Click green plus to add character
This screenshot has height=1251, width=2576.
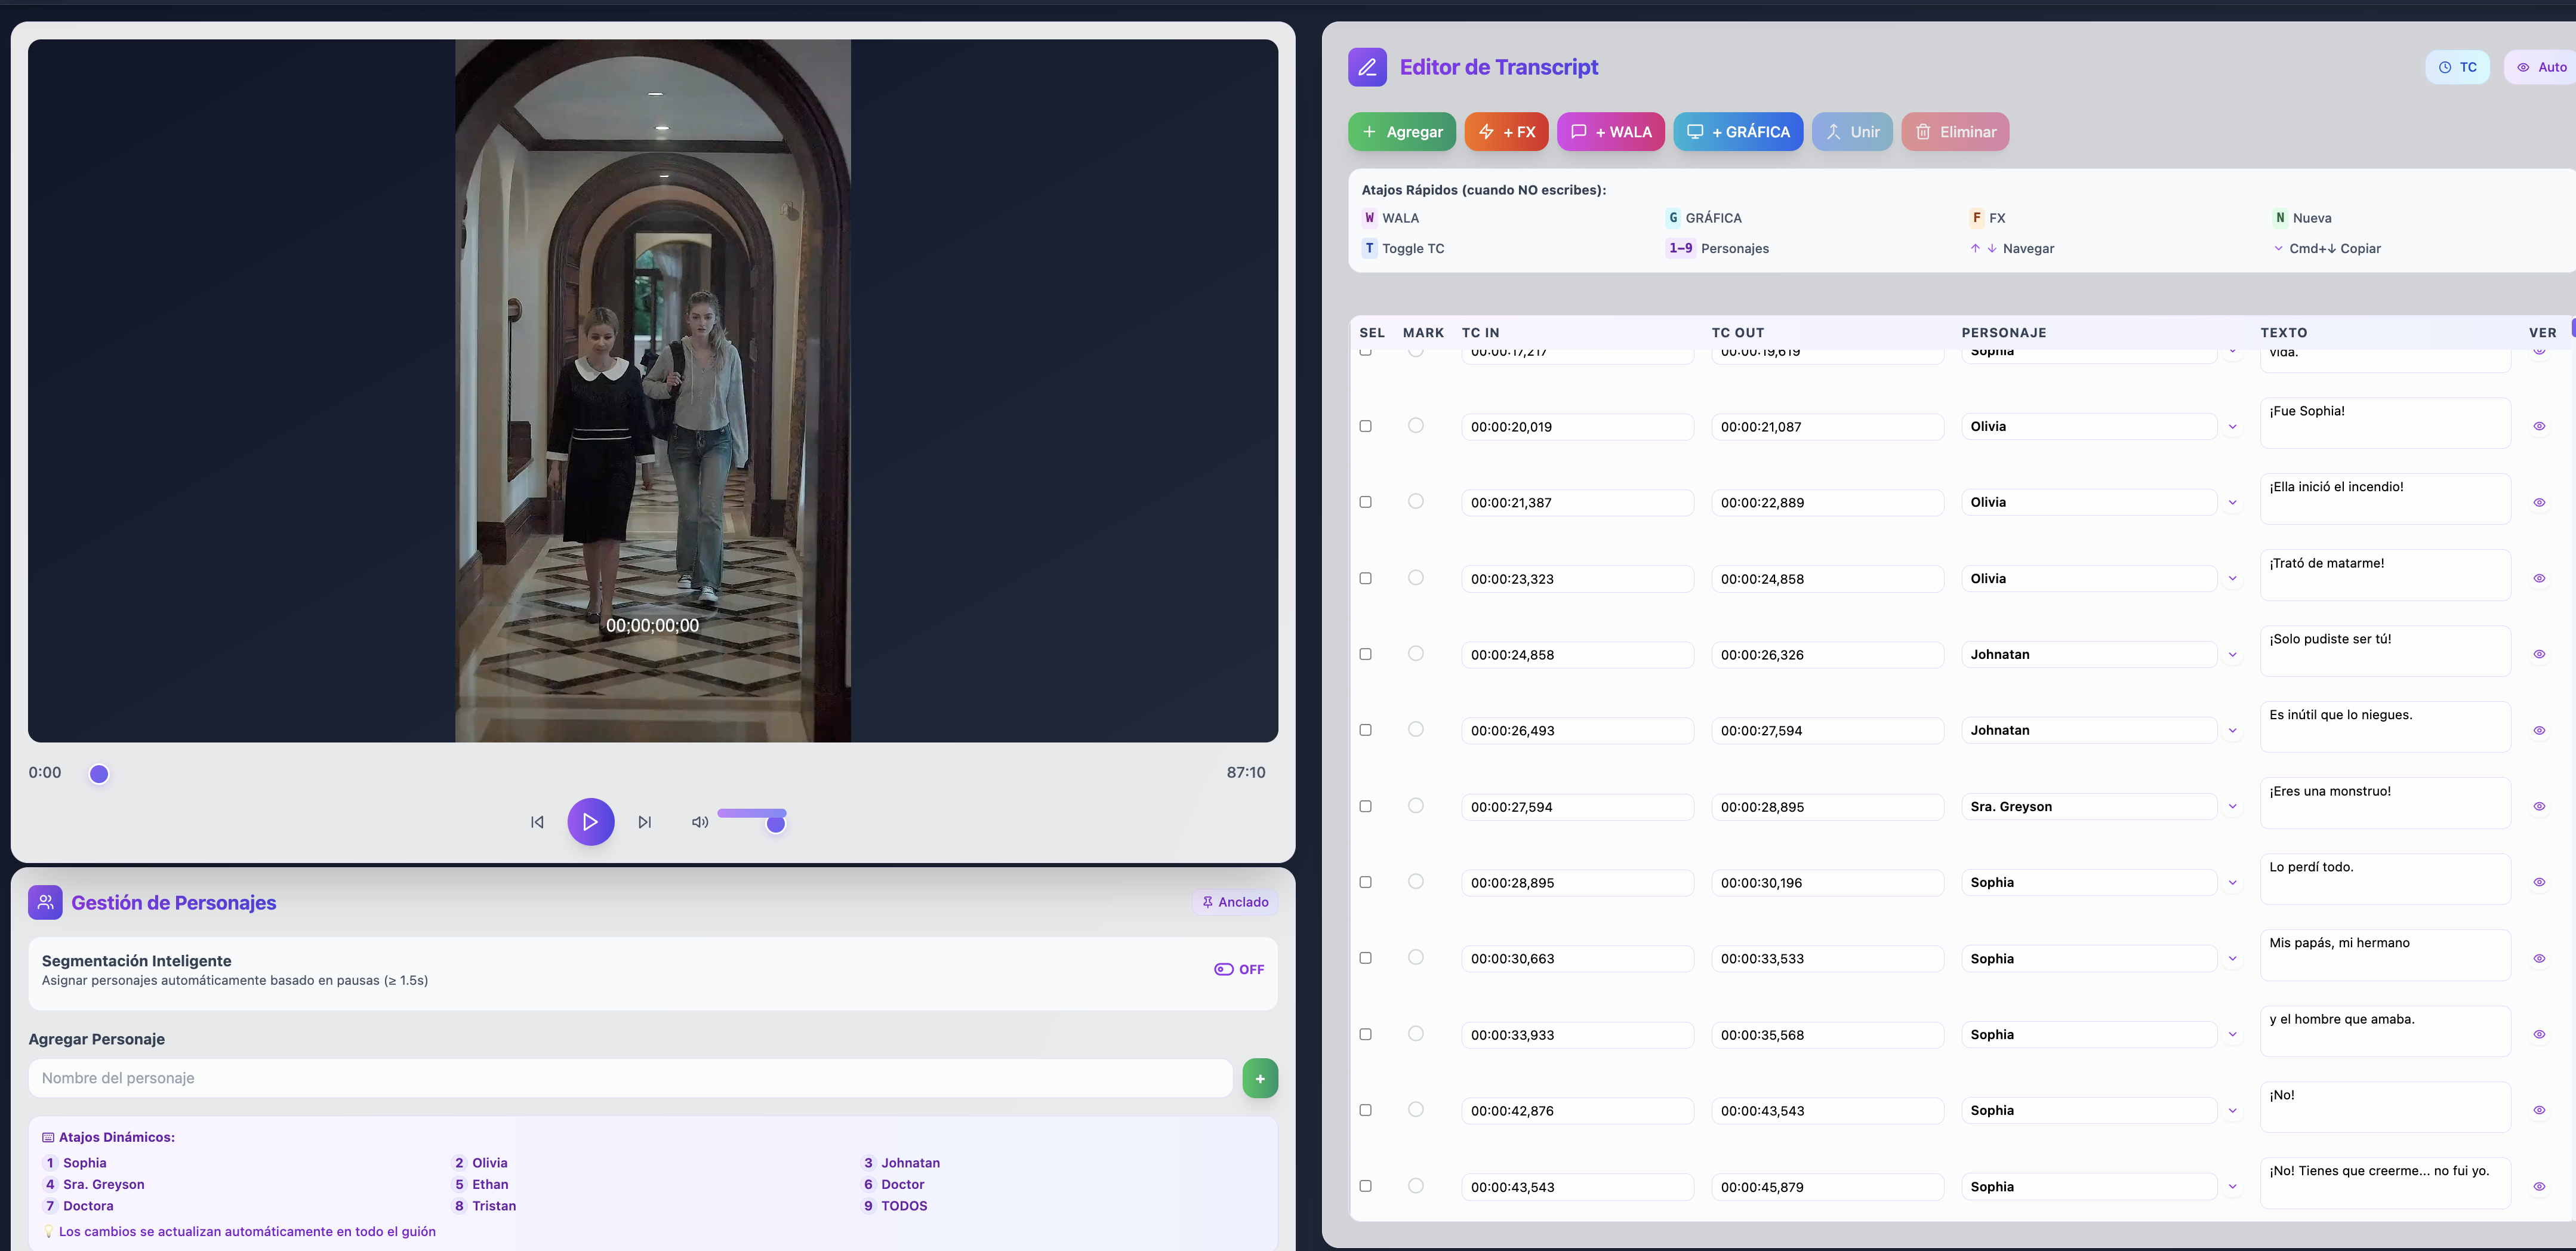(x=1260, y=1078)
